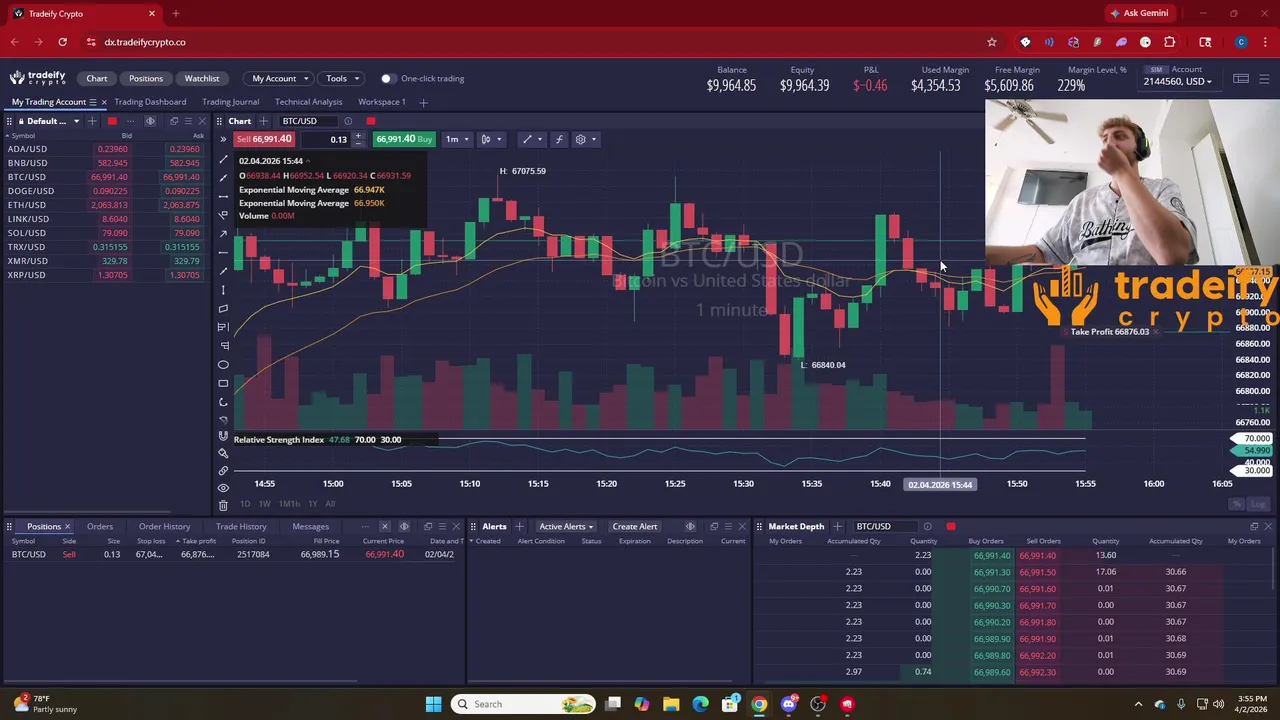1280x720 pixels.
Task: Open My Account dropdown
Action: 279,78
